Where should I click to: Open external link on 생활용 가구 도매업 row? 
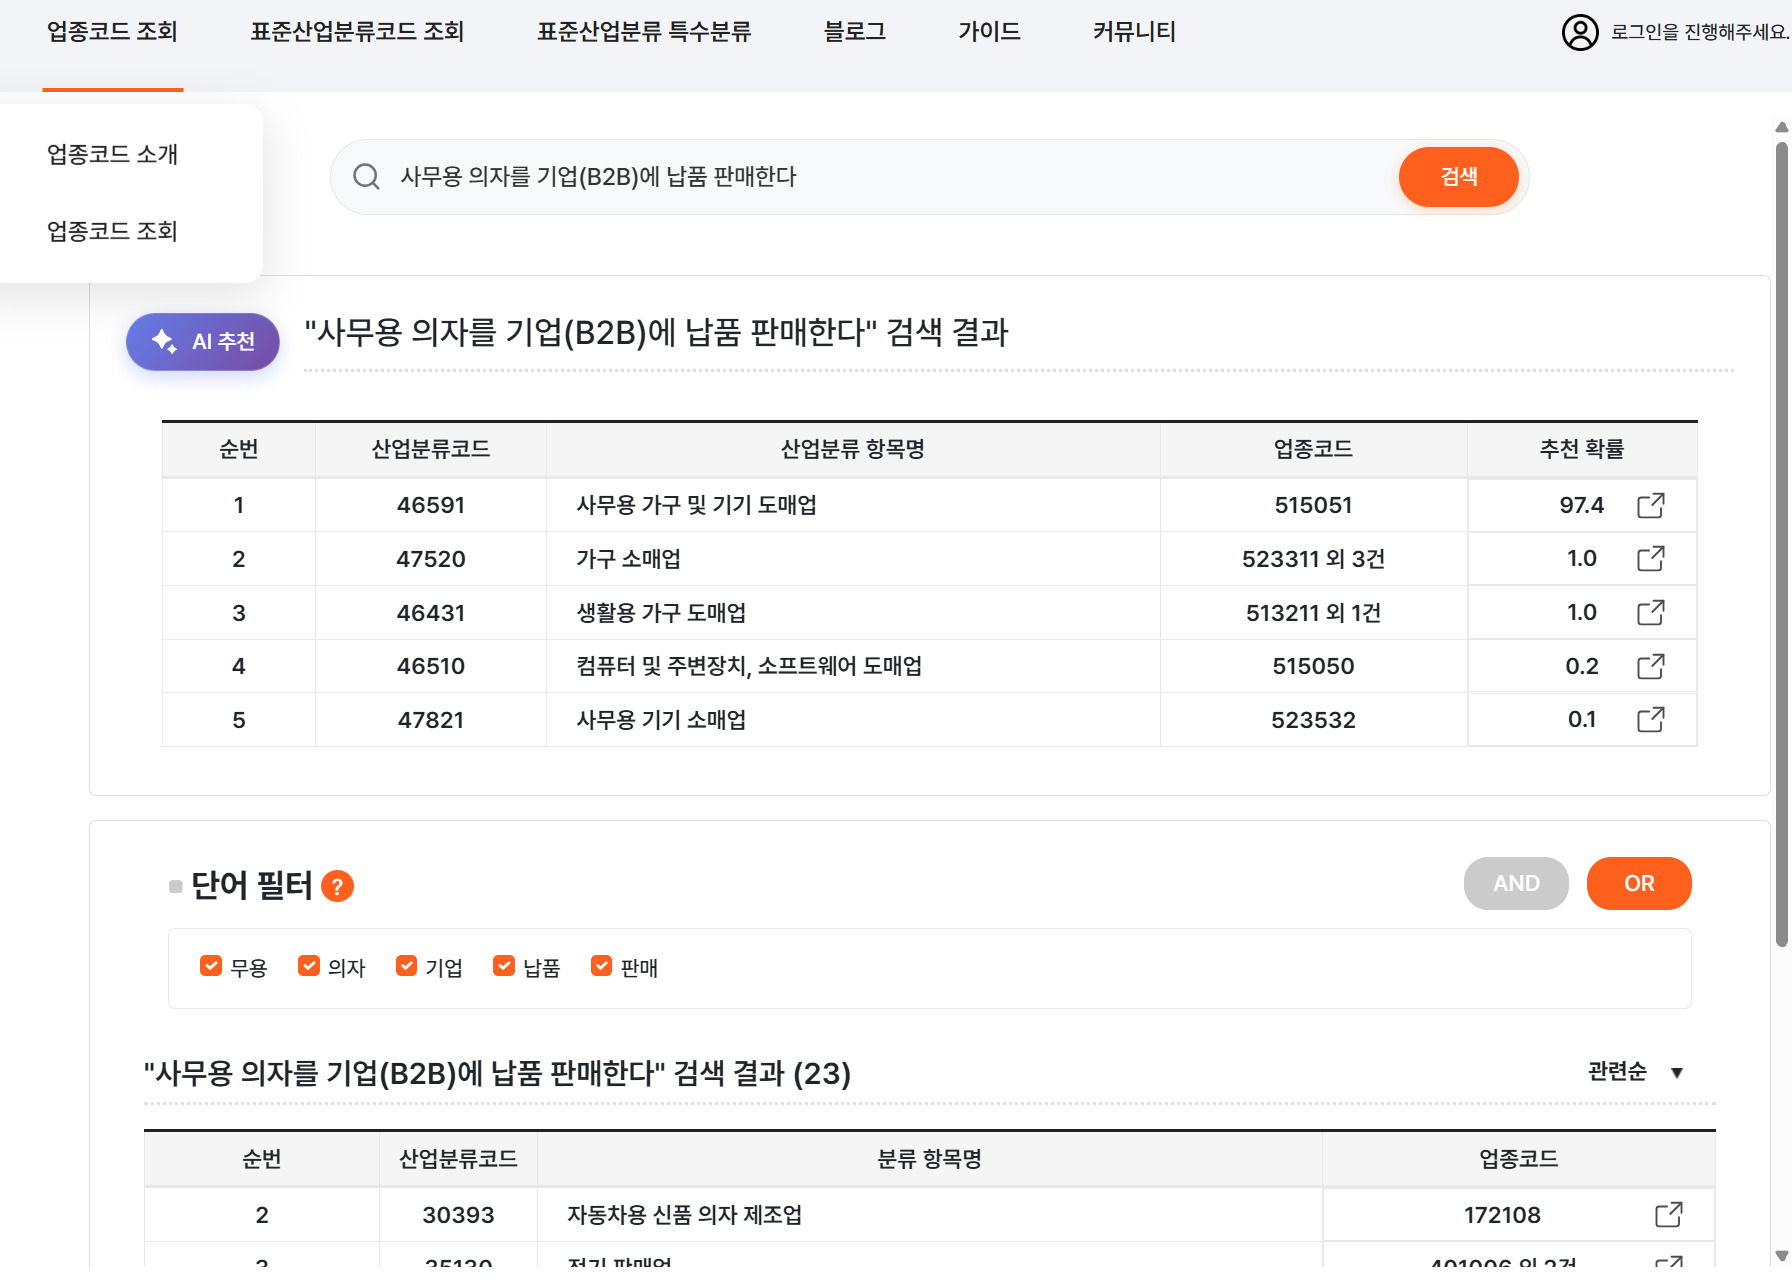[x=1651, y=612]
